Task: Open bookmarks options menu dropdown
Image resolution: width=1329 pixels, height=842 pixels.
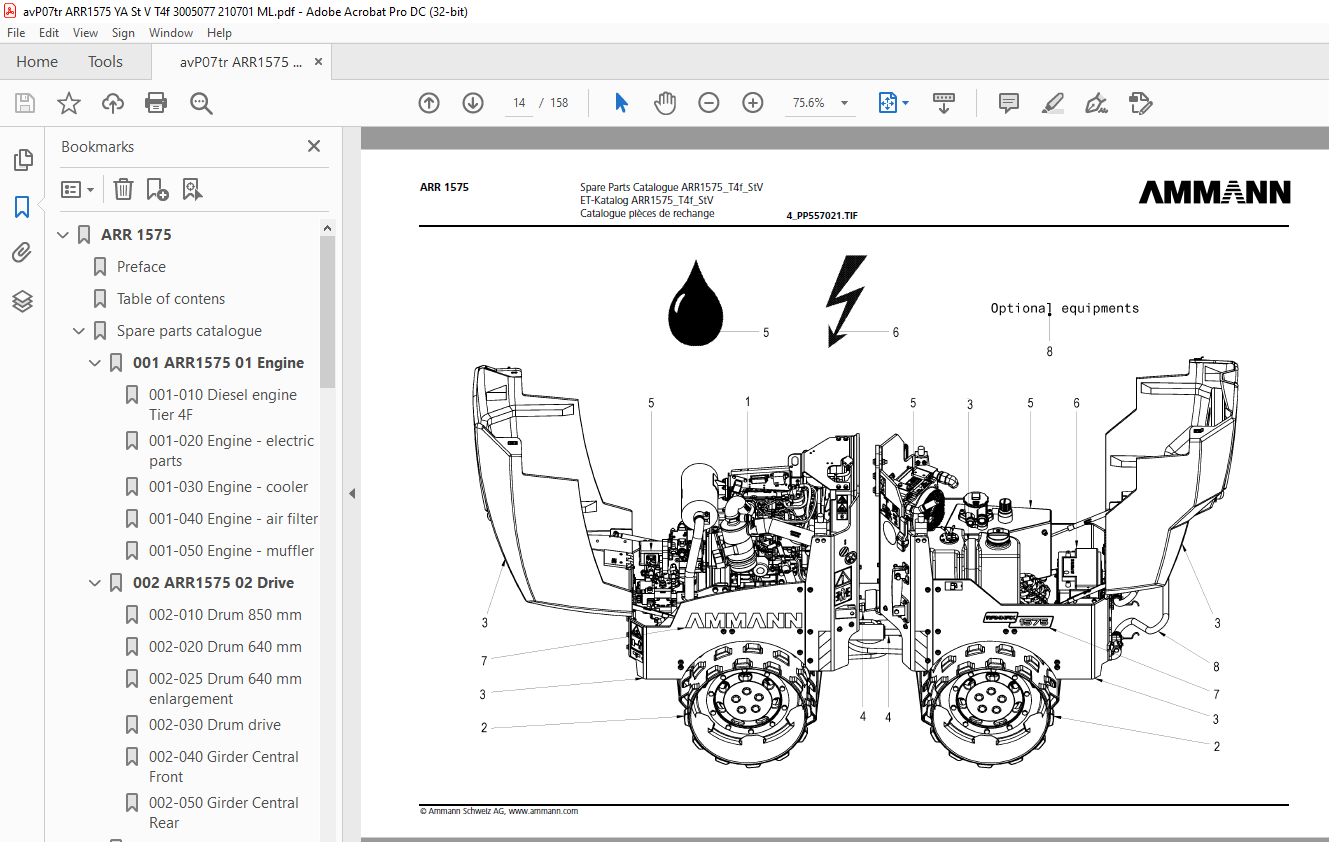Action: pyautogui.click(x=77, y=189)
